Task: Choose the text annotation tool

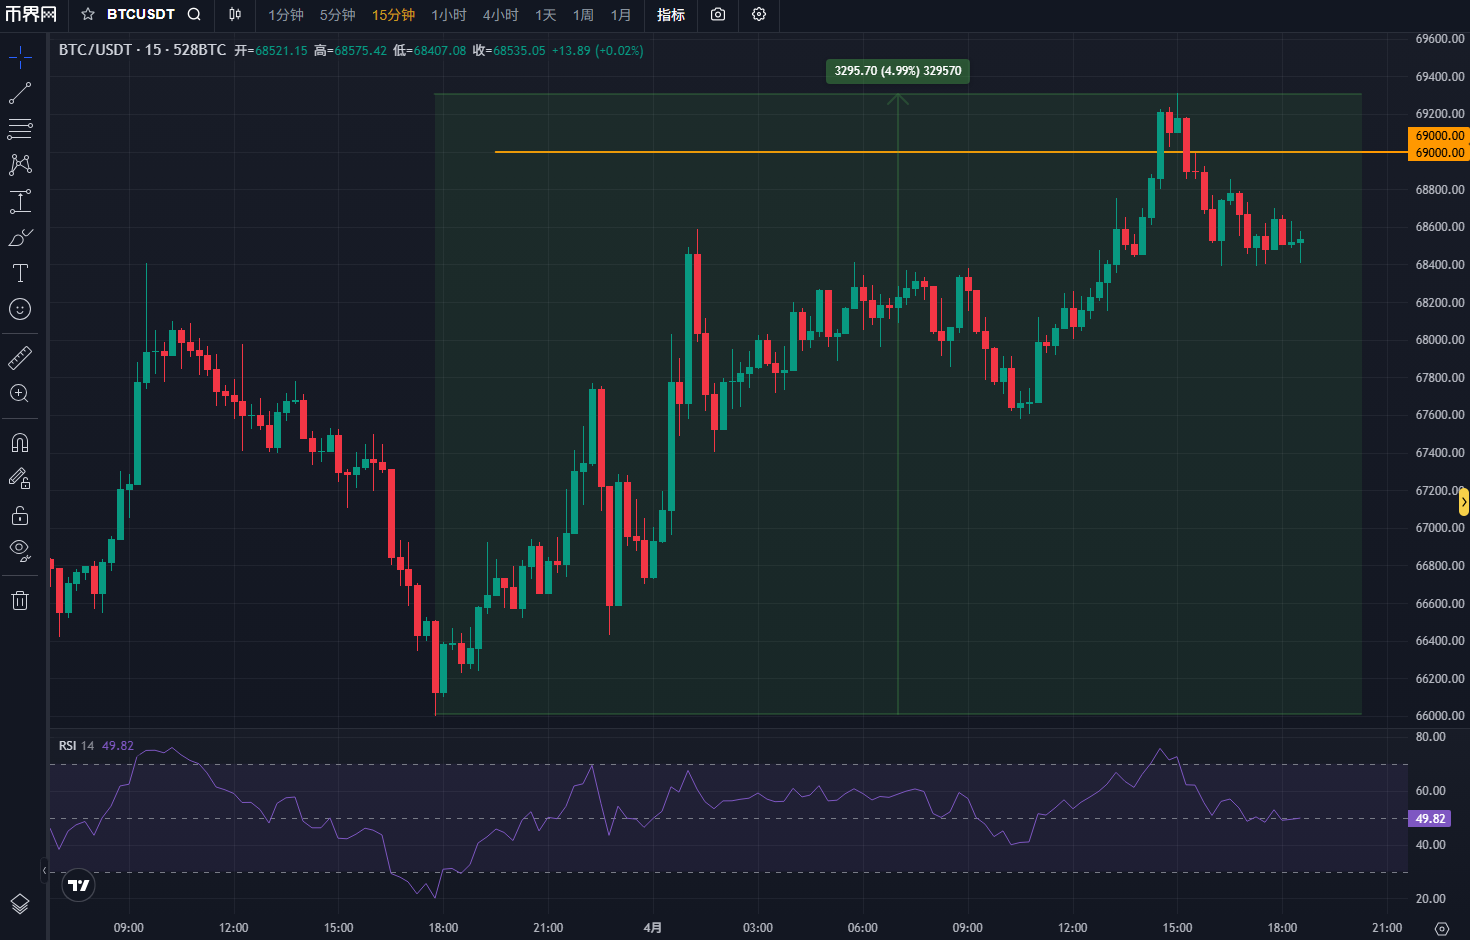Action: coord(20,273)
